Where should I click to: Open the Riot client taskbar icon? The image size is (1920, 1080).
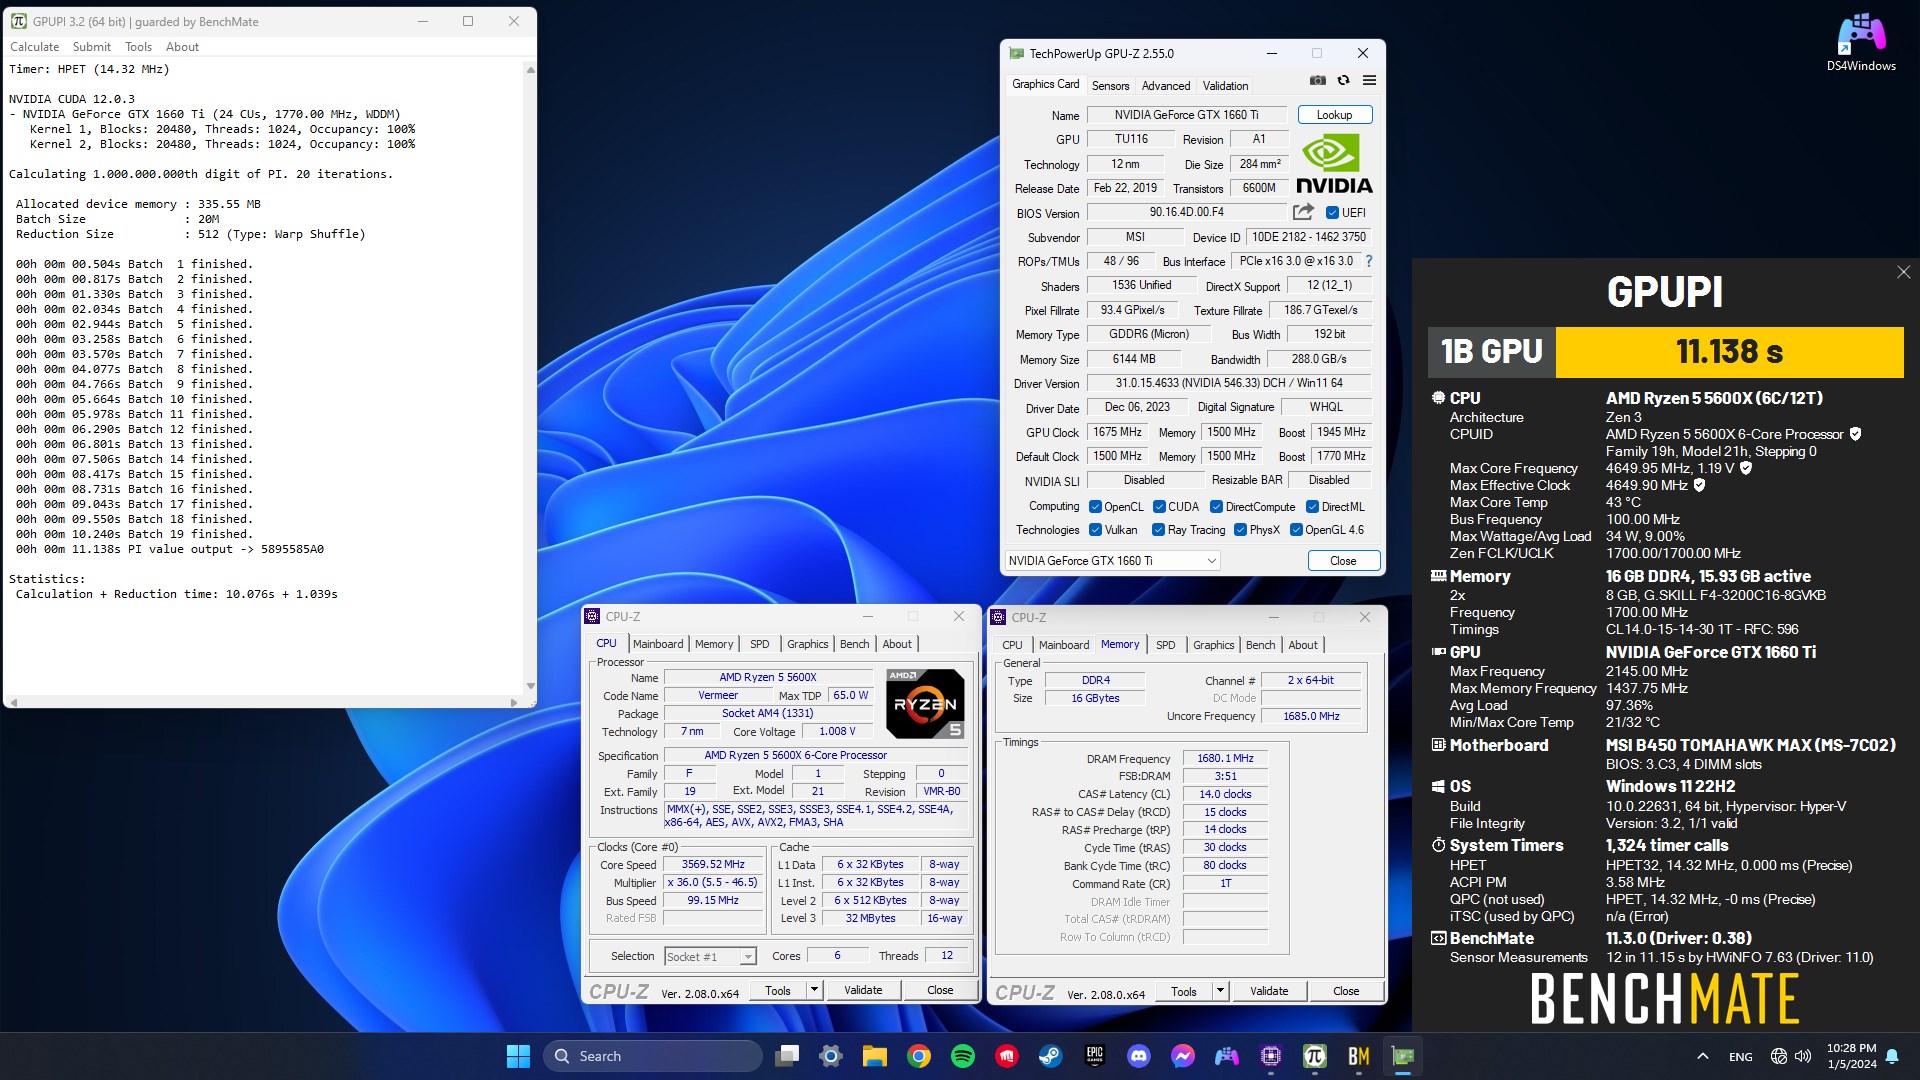pos(1007,1056)
